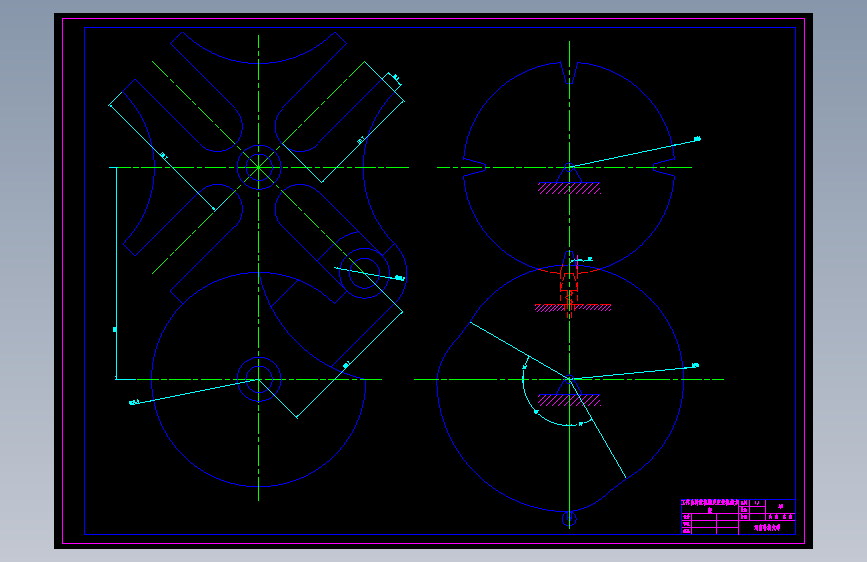867x562 pixels.
Task: Click the driving disc center hub circle
Action: pos(259,379)
